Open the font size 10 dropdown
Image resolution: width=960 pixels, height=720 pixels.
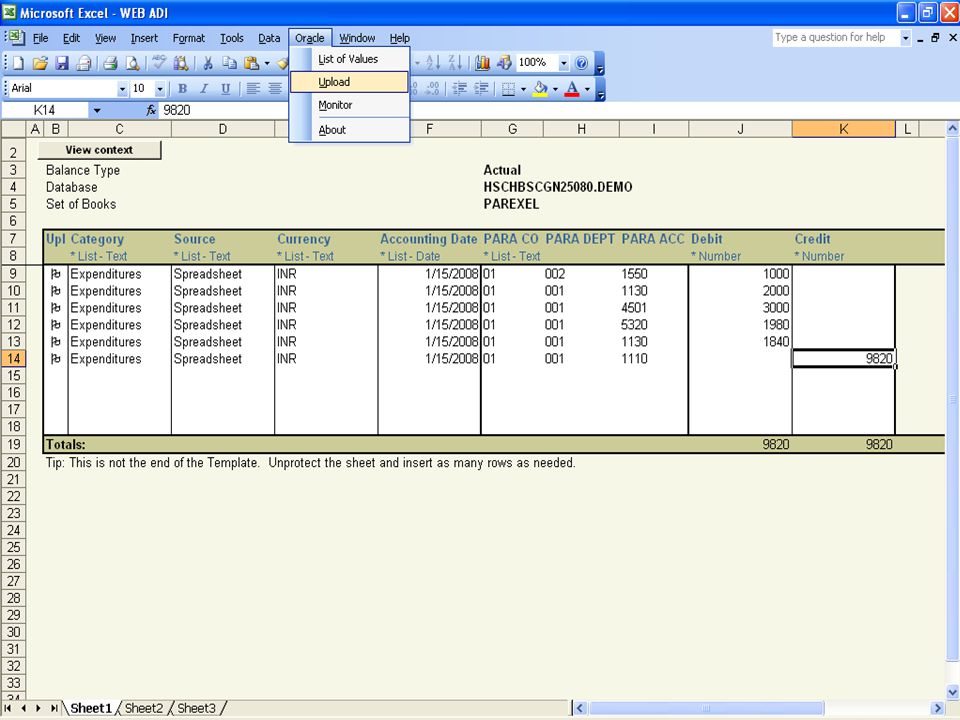coord(160,89)
